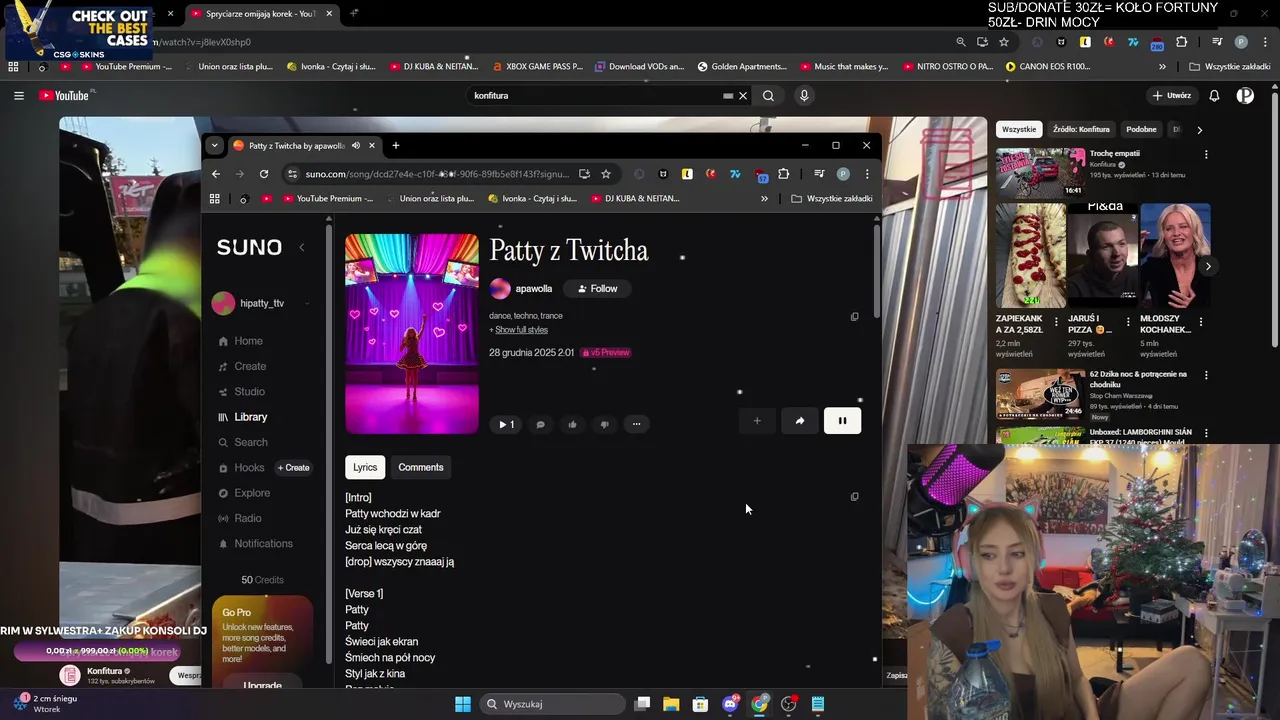Open hipatty_ttv account dropdown

coord(262,303)
